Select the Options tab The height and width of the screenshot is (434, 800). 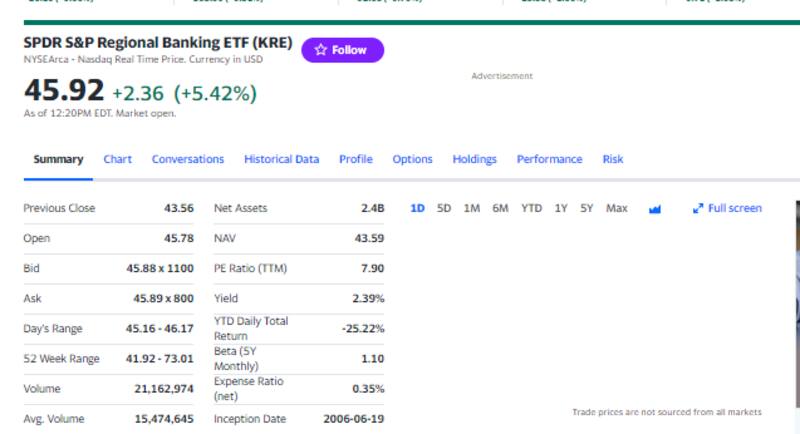tap(412, 159)
